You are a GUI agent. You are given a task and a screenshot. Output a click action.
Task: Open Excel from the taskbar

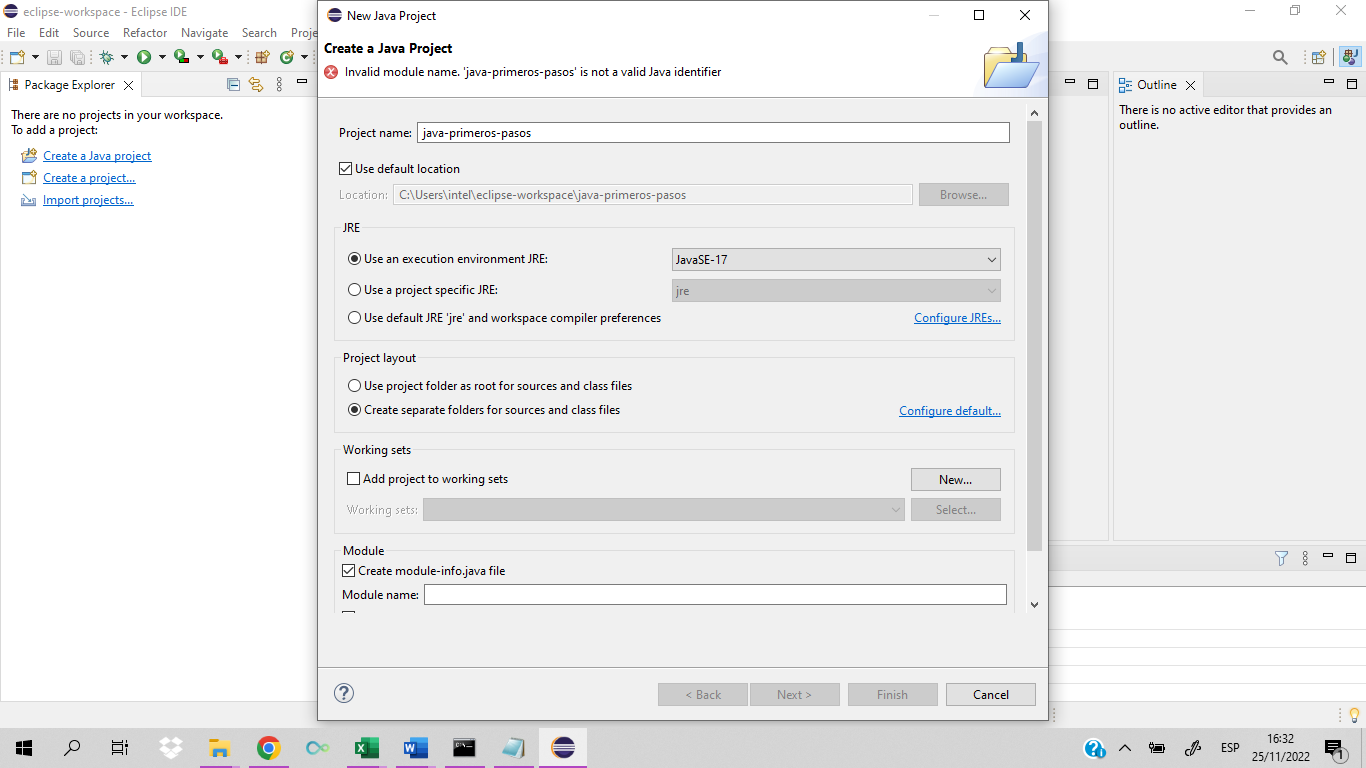click(x=366, y=747)
